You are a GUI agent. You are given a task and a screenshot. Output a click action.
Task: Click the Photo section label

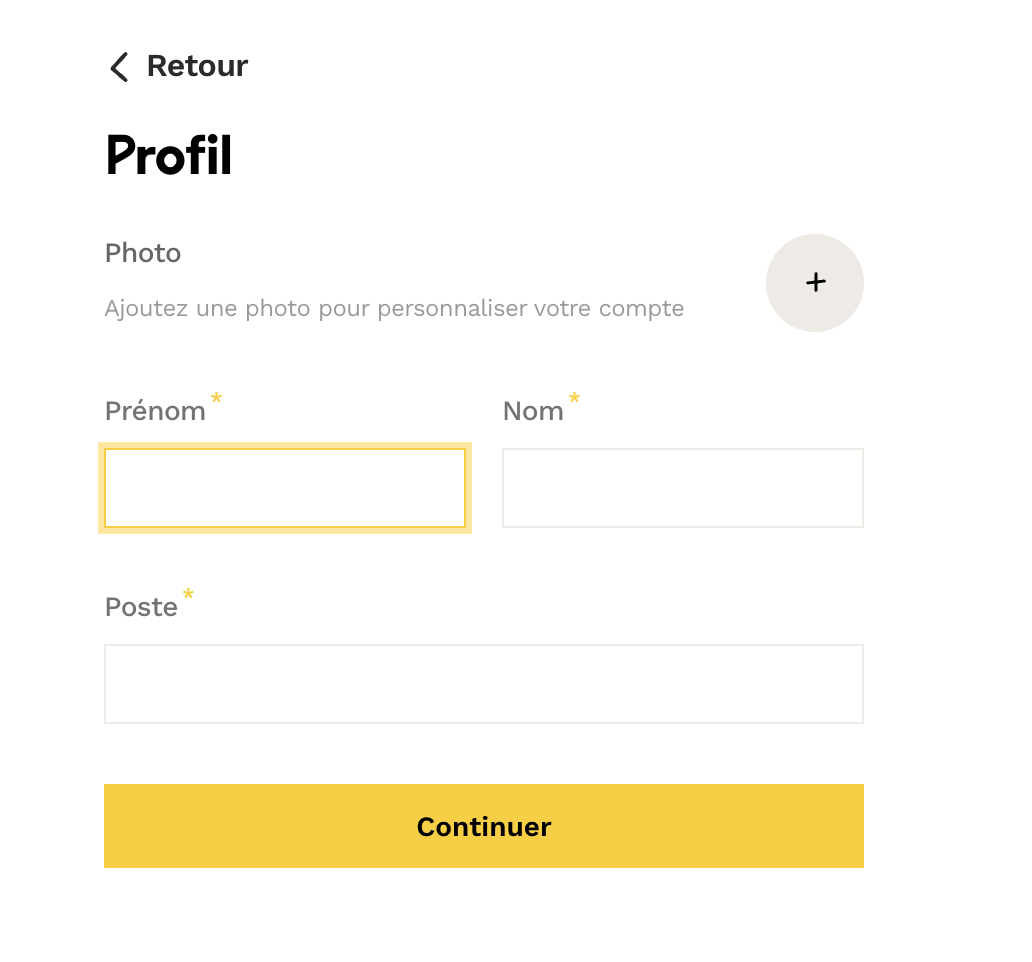point(143,253)
